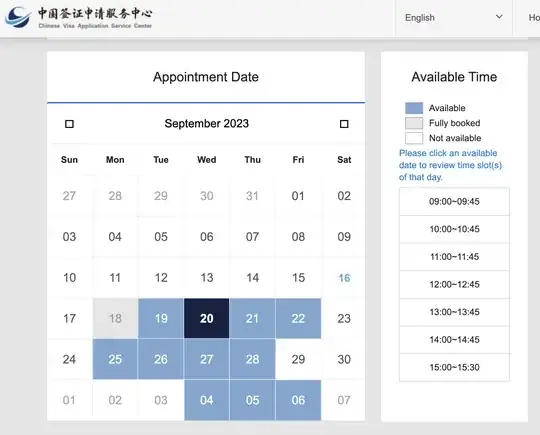Click date 11 on Monday column
The width and height of the screenshot is (540, 435).
115,278
